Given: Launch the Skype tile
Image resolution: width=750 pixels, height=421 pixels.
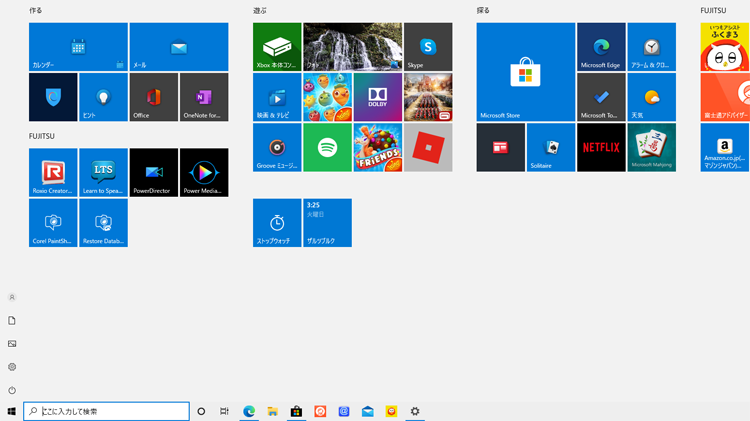Looking at the screenshot, I should tap(428, 47).
